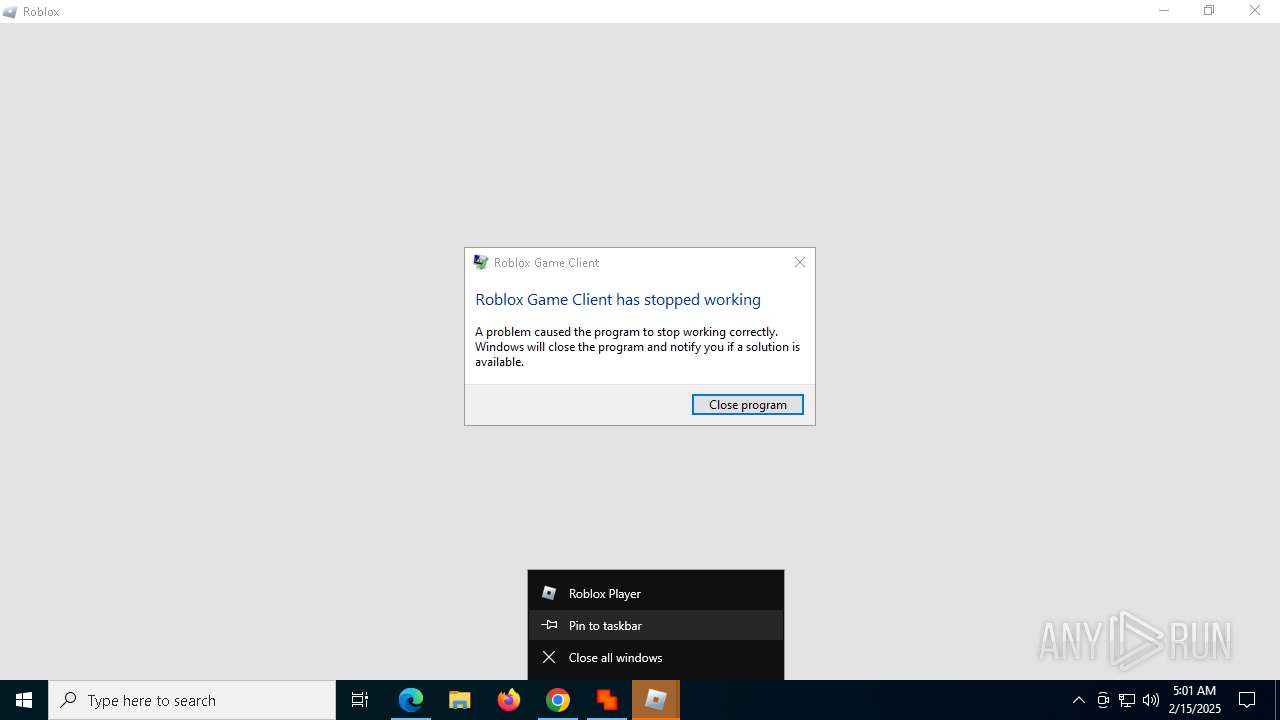Show hidden system tray icons
The width and height of the screenshot is (1280, 720).
click(1079, 700)
